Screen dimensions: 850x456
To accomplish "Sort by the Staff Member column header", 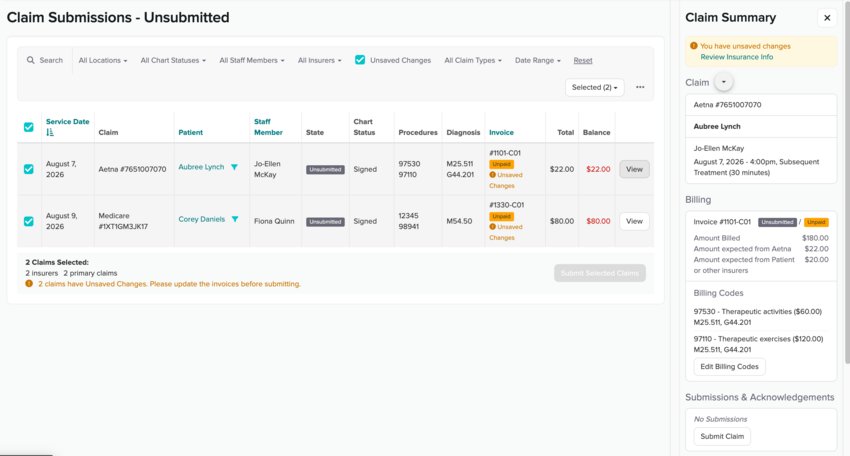I will coord(268,127).
